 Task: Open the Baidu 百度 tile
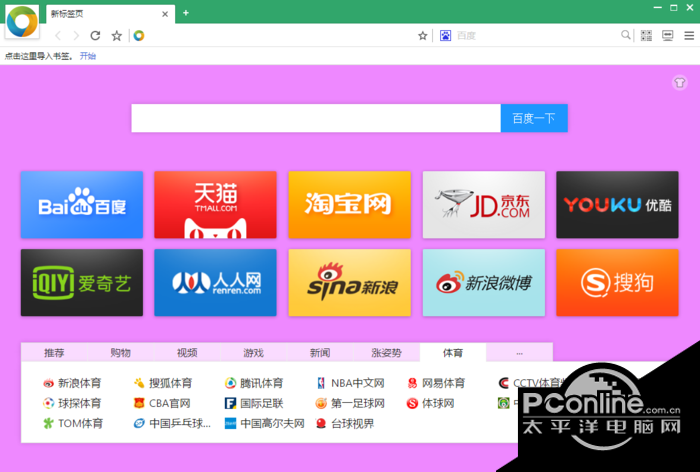point(82,205)
